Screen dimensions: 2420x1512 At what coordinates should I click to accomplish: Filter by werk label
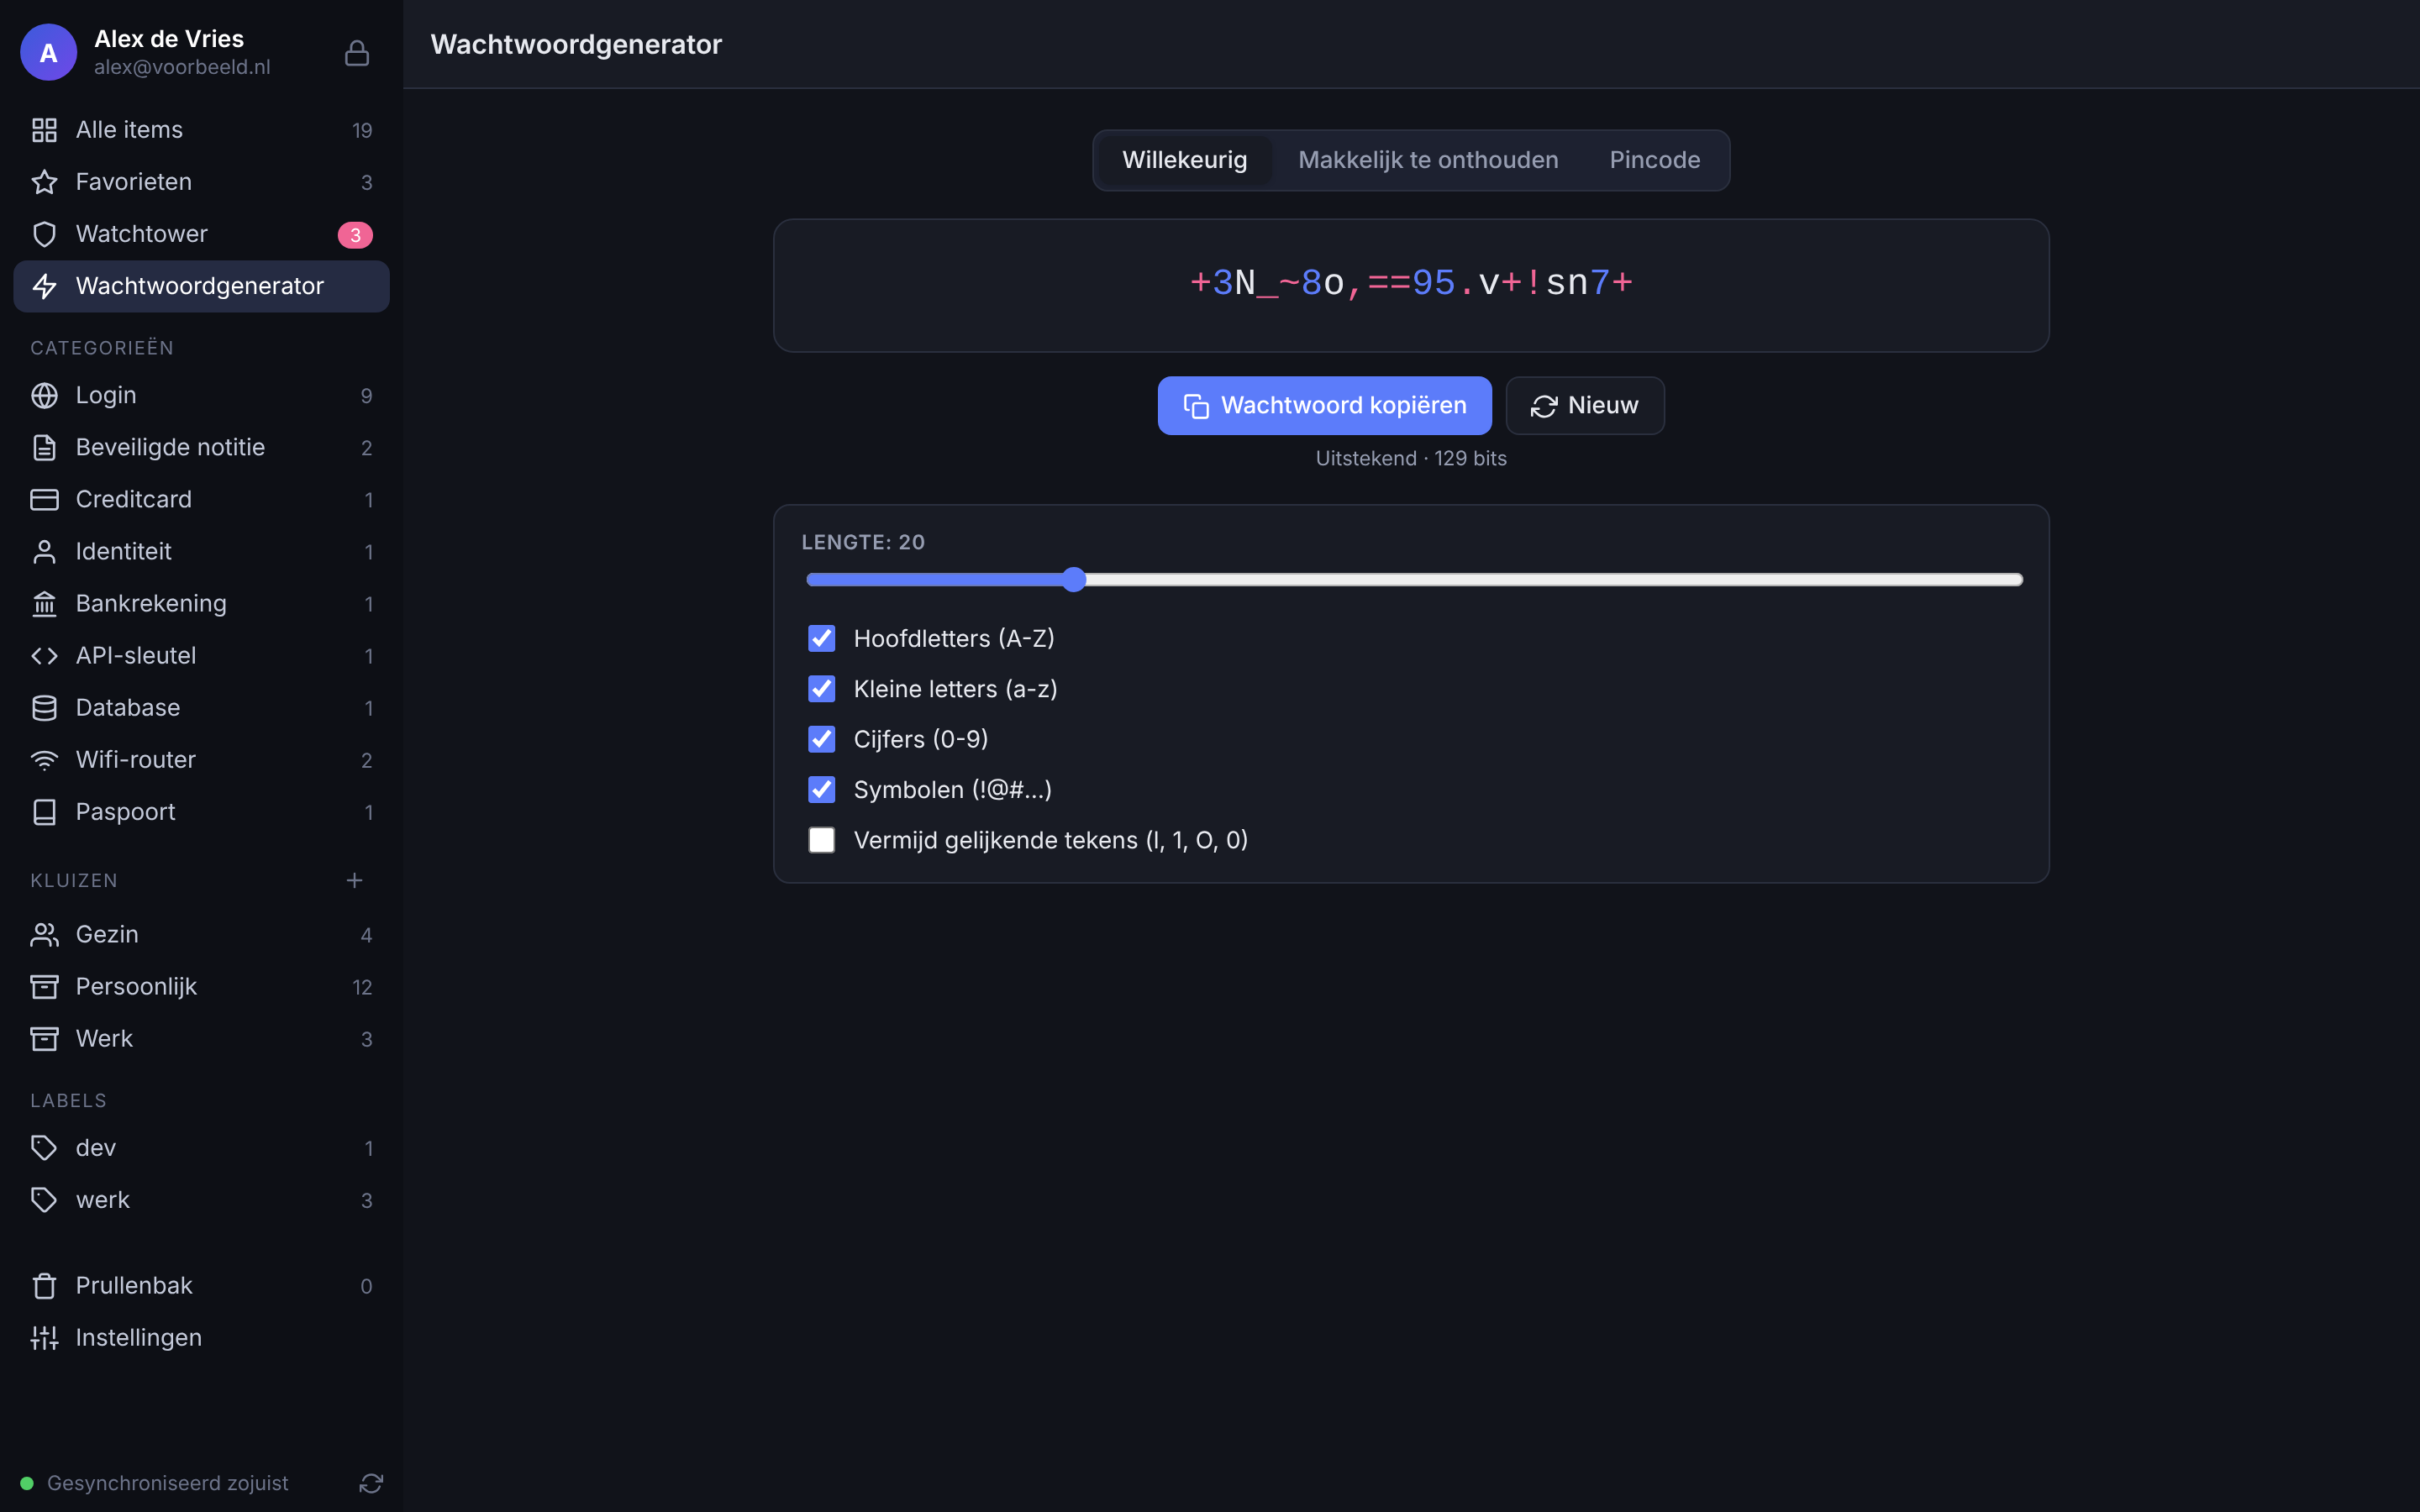click(x=201, y=1200)
